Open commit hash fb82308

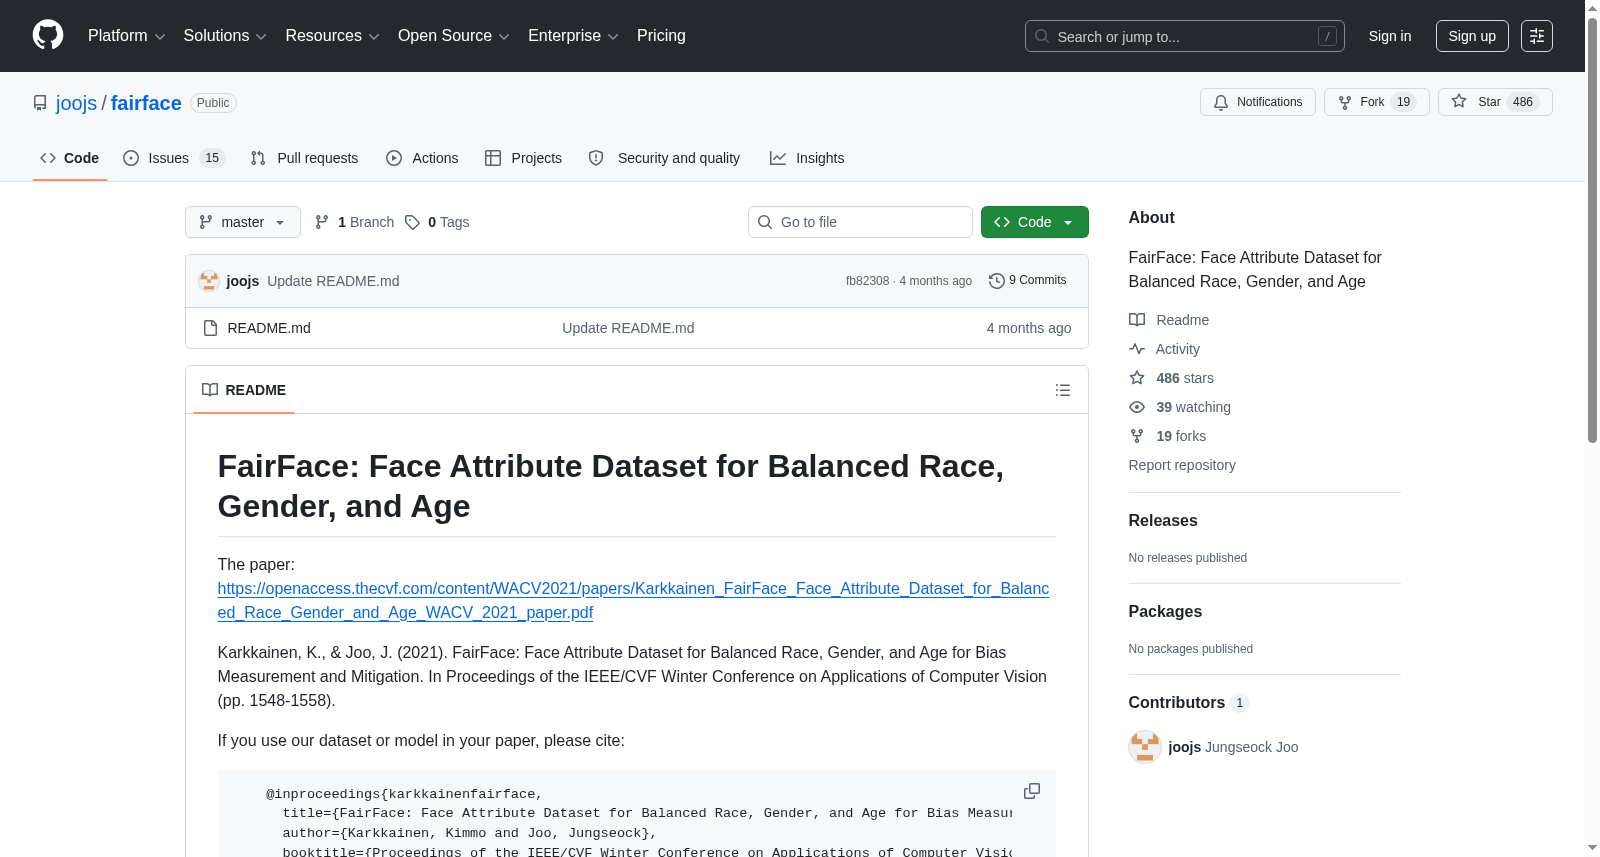pyautogui.click(x=867, y=281)
